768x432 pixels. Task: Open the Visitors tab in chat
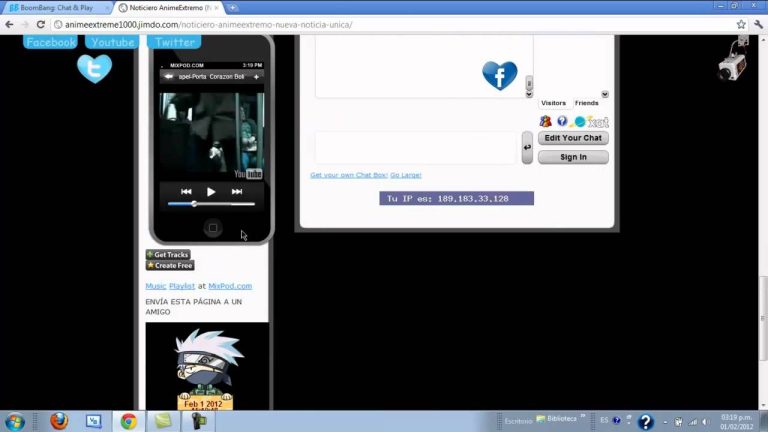(553, 103)
